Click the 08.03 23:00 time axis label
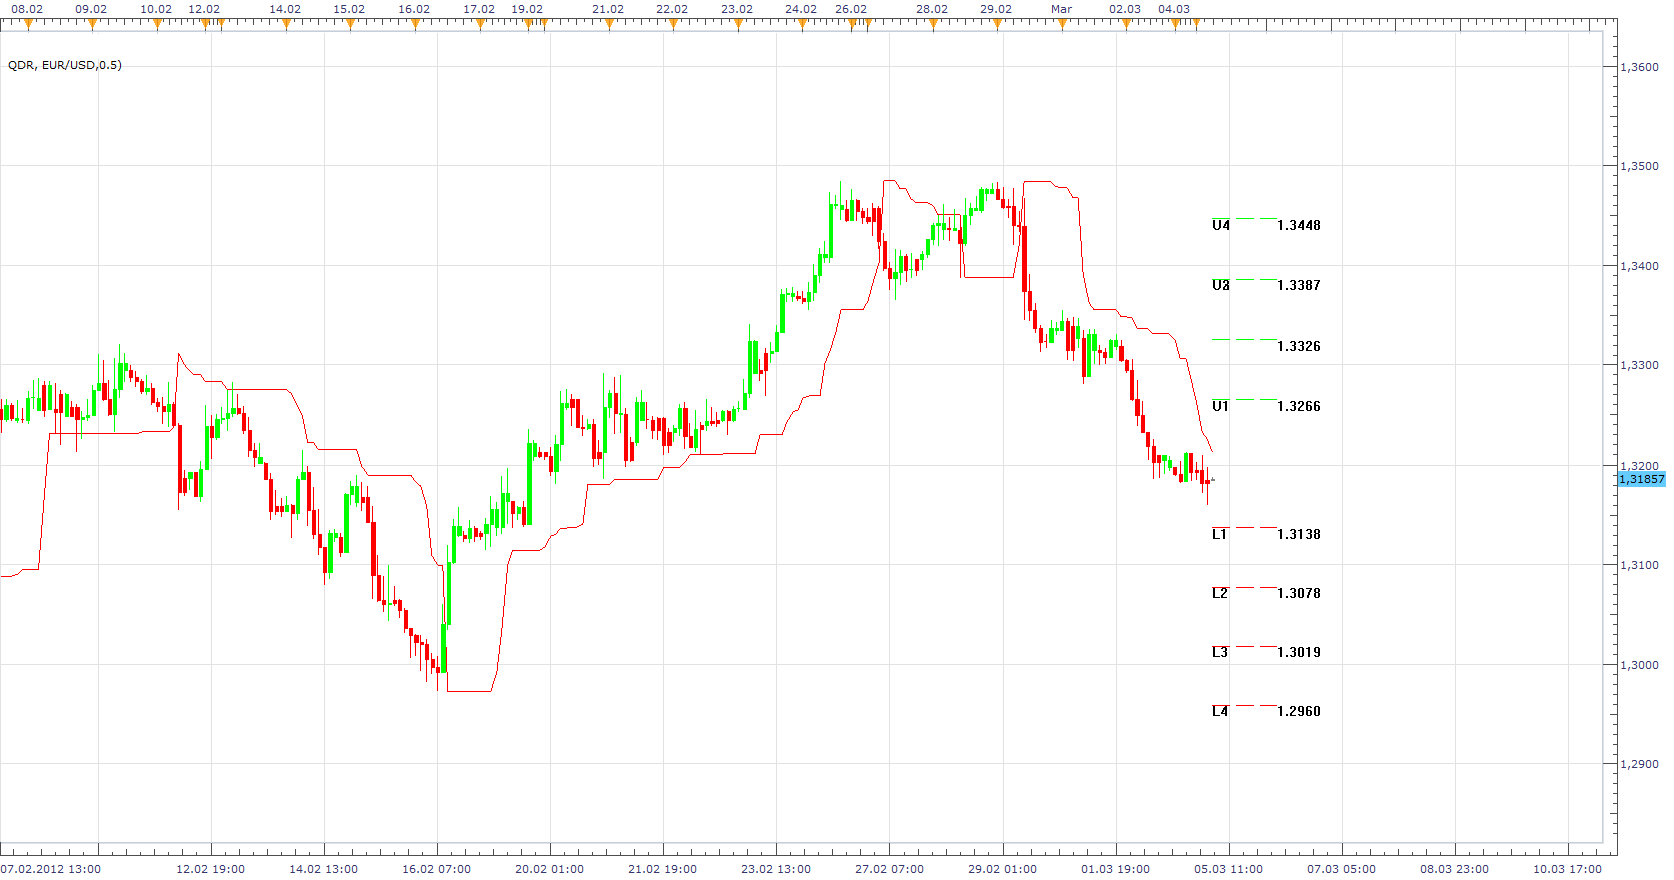 [1455, 869]
